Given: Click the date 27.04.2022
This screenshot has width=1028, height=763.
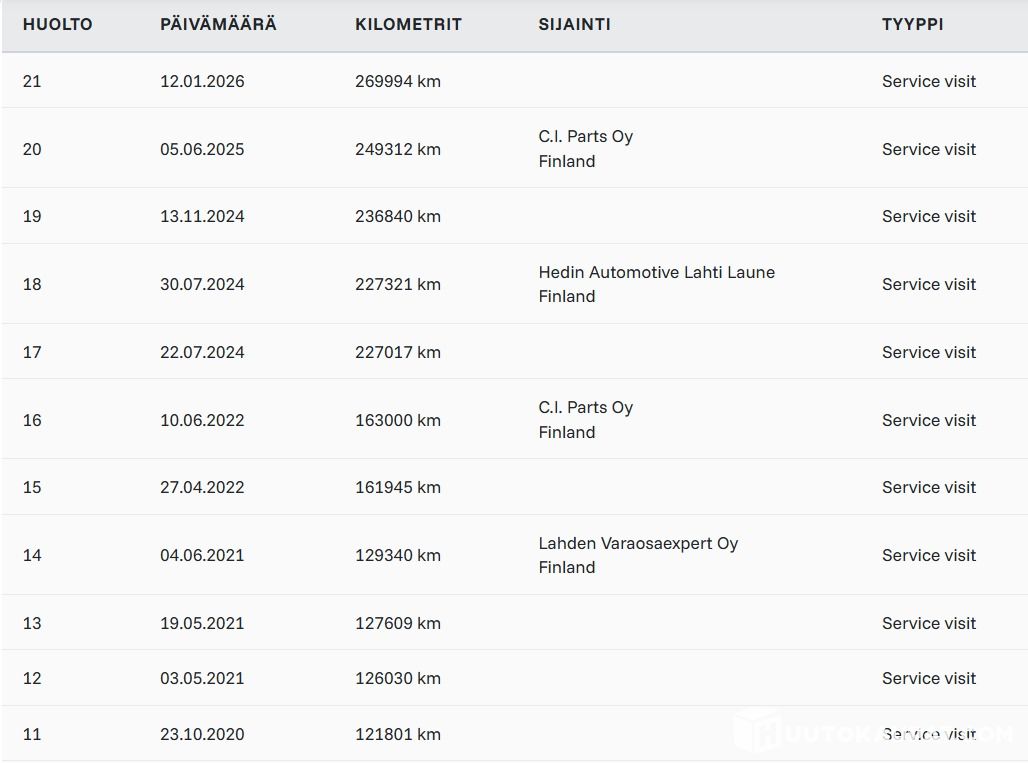Looking at the screenshot, I should click(202, 487).
